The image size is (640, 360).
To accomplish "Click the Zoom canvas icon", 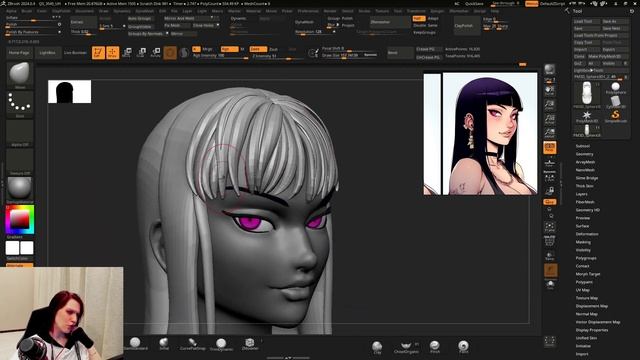I will coord(549,105).
